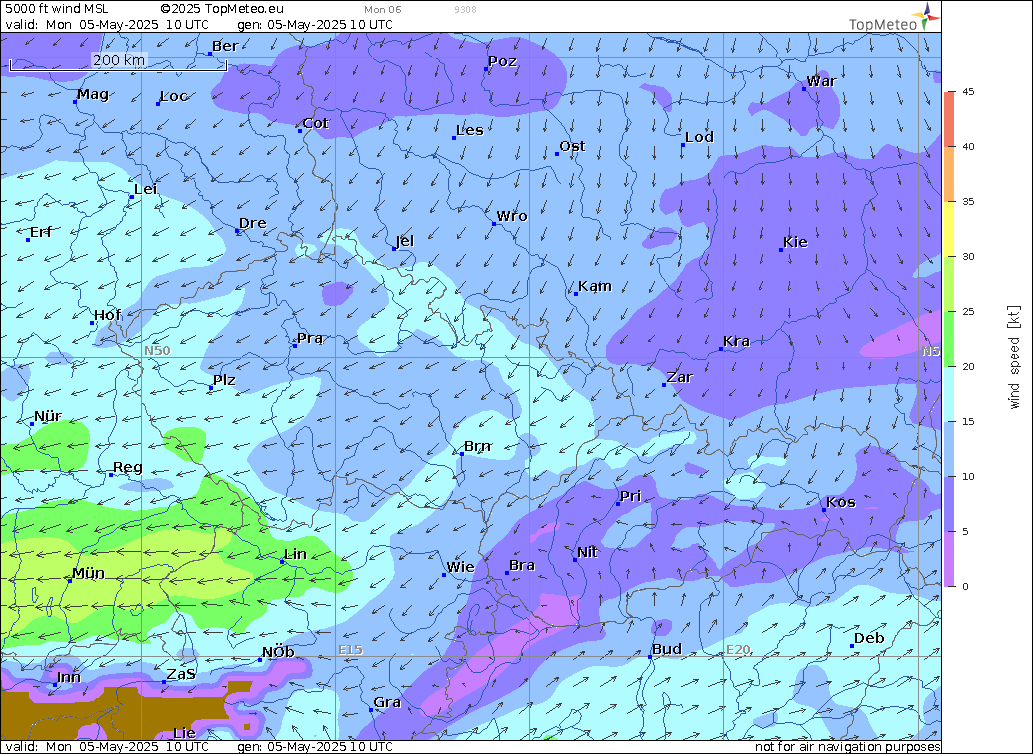The width and height of the screenshot is (1033, 754).
Task: Click the NÖb city label
Action: click(x=278, y=653)
